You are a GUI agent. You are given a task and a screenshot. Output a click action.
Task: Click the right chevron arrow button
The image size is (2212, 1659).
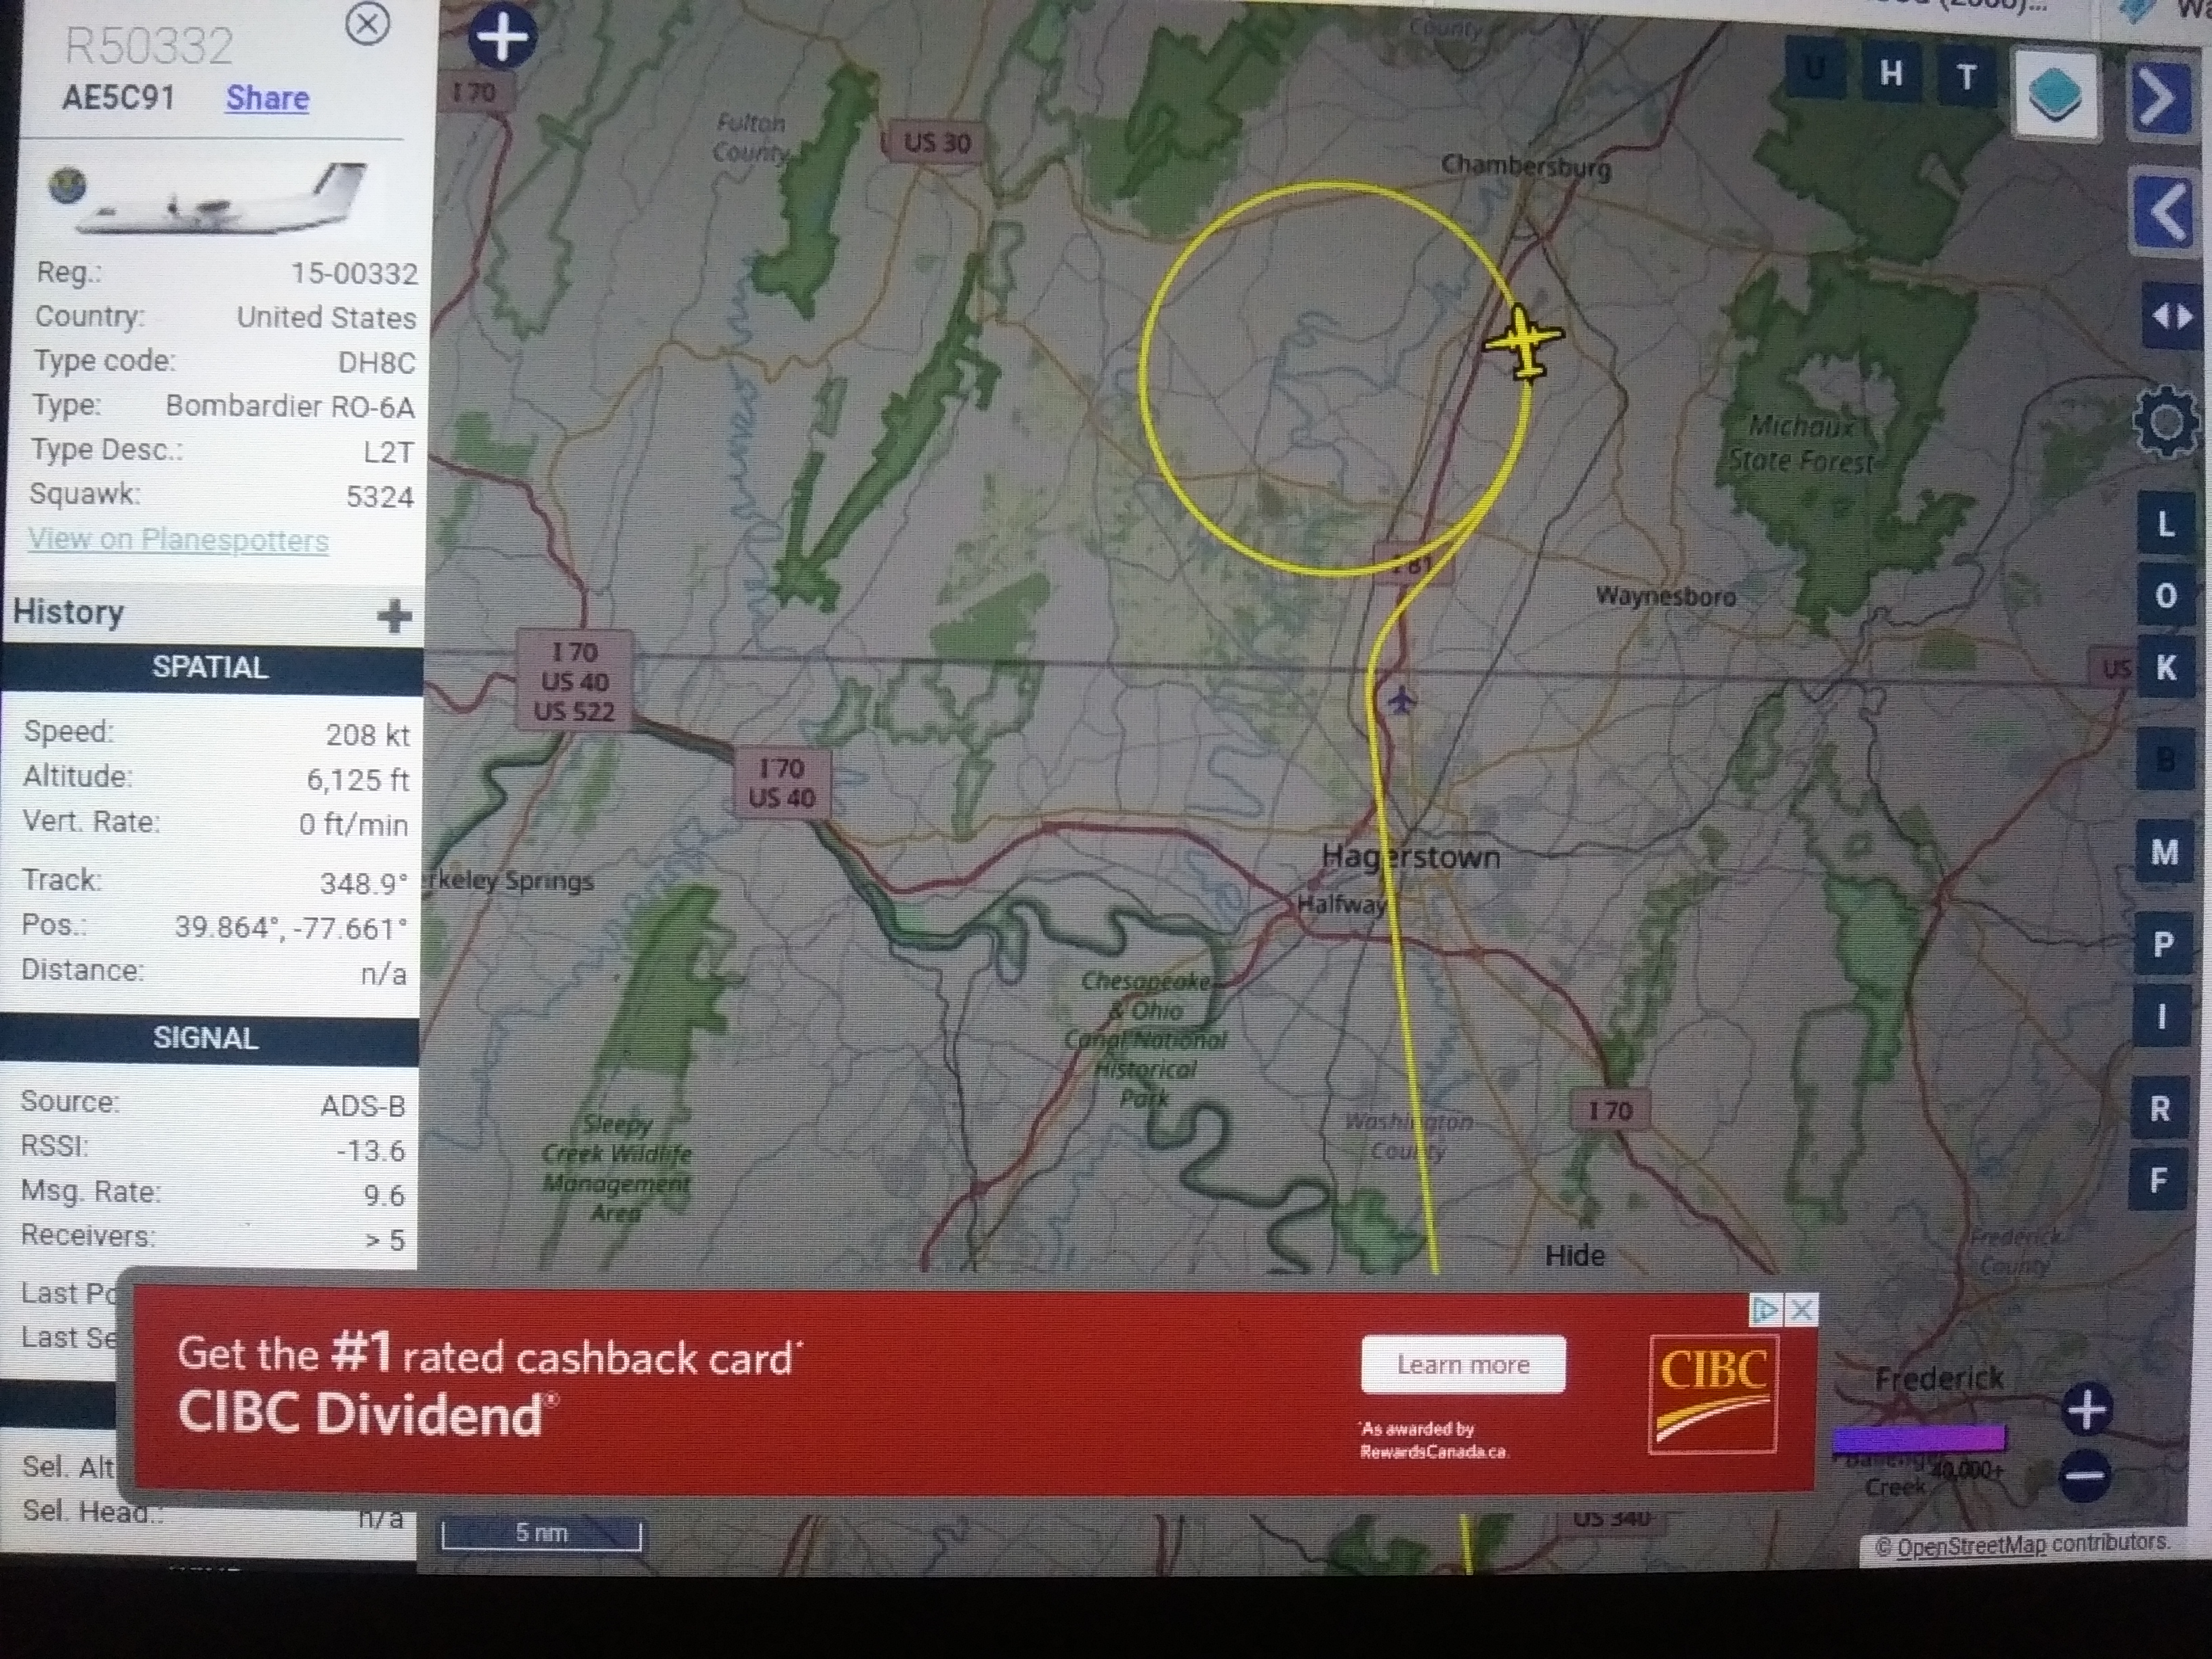click(x=2162, y=97)
